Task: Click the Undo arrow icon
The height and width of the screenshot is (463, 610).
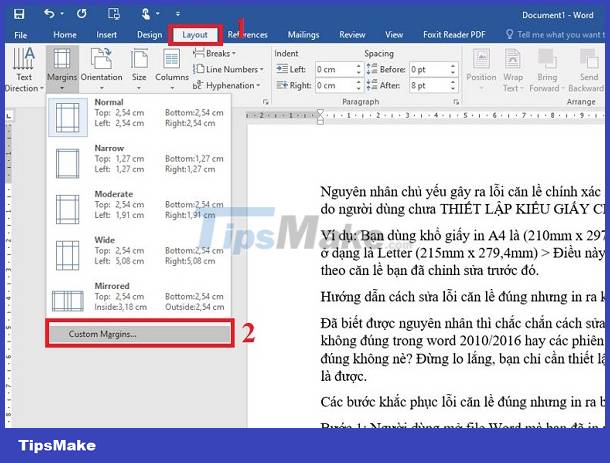Action: coord(49,14)
